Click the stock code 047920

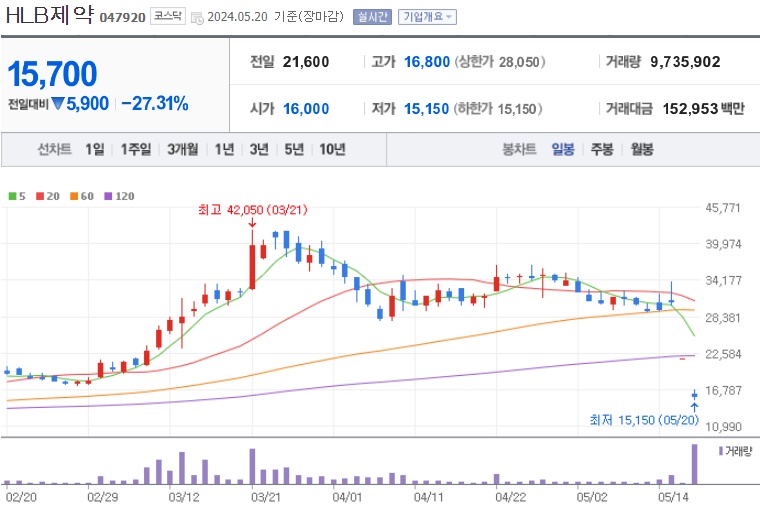tap(123, 17)
